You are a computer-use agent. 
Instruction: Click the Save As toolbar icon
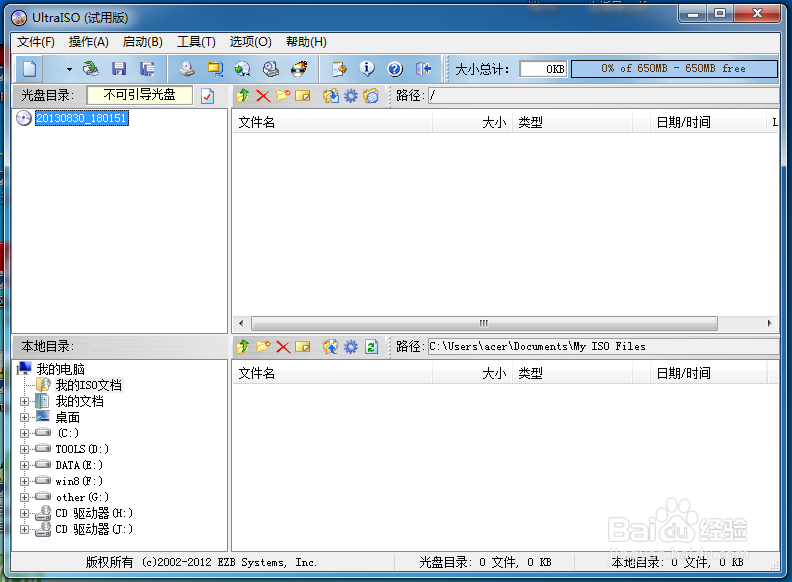point(147,69)
